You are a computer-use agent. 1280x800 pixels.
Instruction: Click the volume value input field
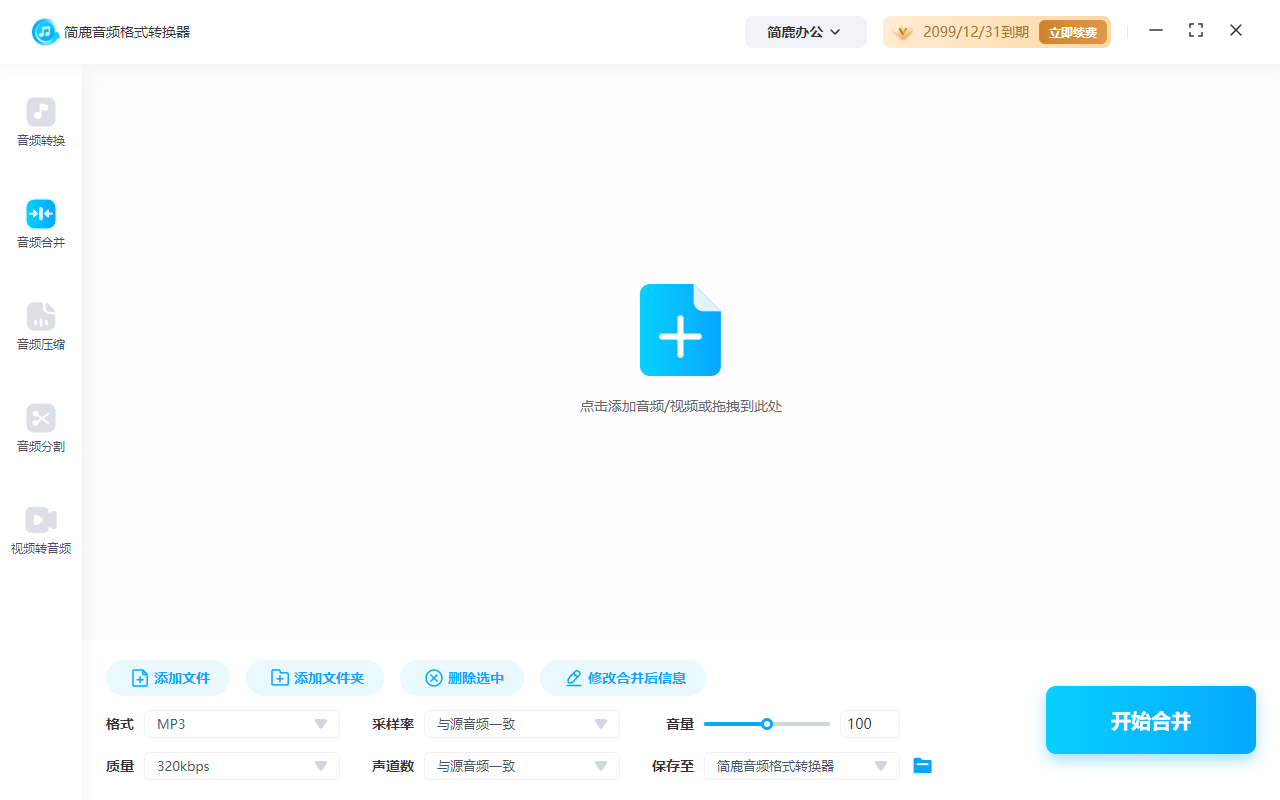point(869,723)
